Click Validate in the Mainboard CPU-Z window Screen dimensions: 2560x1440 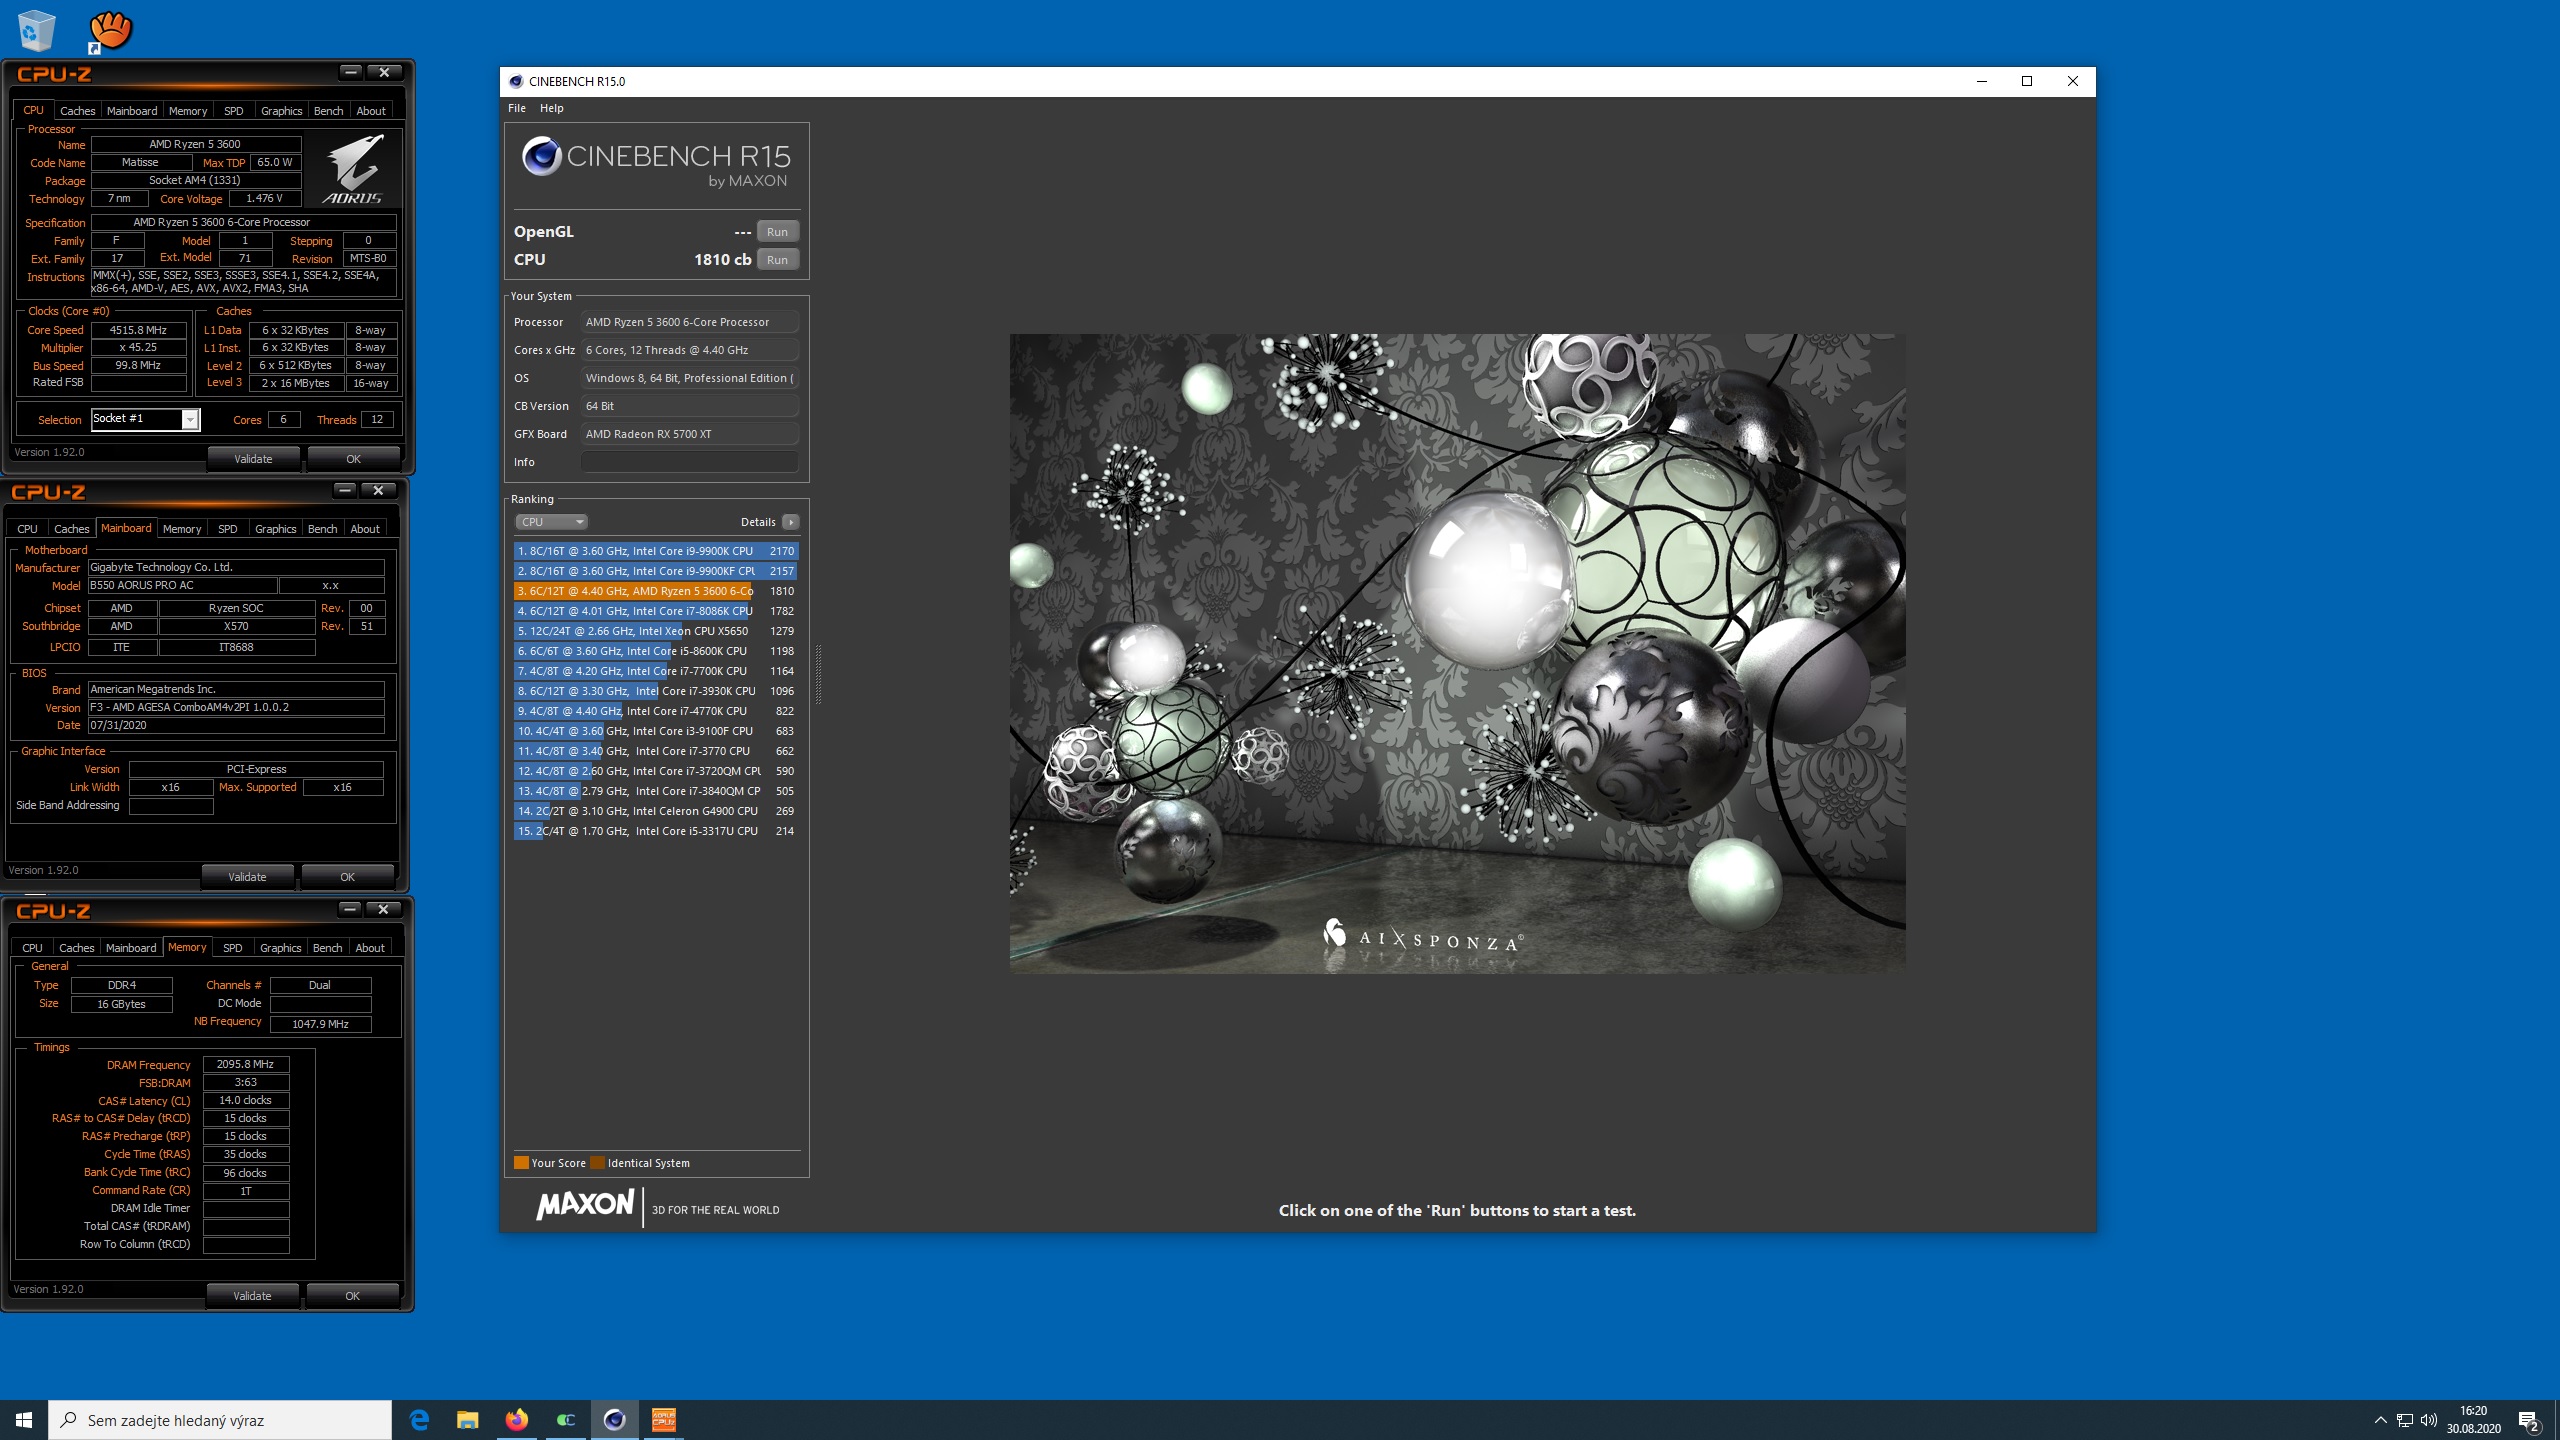(247, 877)
